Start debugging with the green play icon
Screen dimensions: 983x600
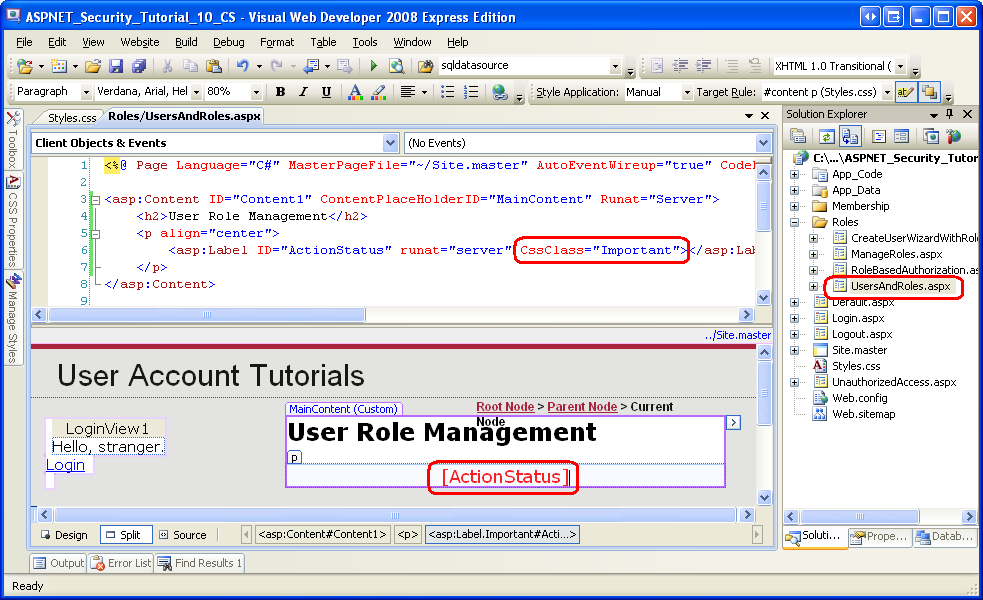point(374,66)
